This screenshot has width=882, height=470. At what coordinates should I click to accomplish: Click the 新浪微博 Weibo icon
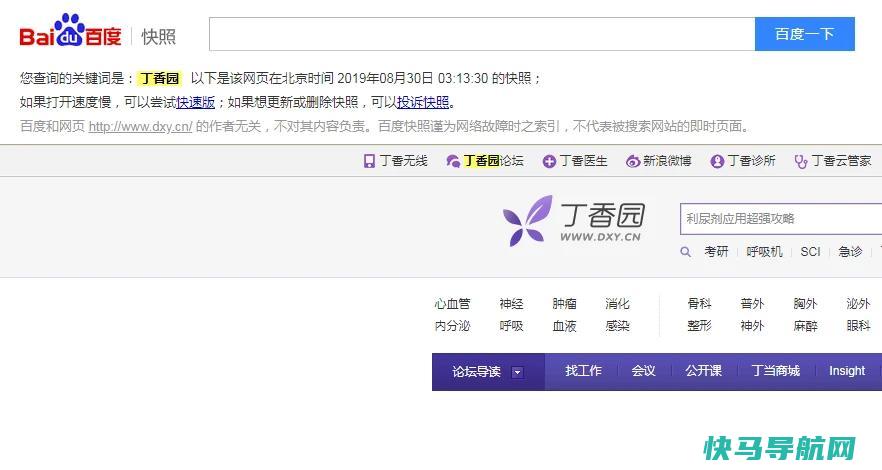tap(633, 161)
